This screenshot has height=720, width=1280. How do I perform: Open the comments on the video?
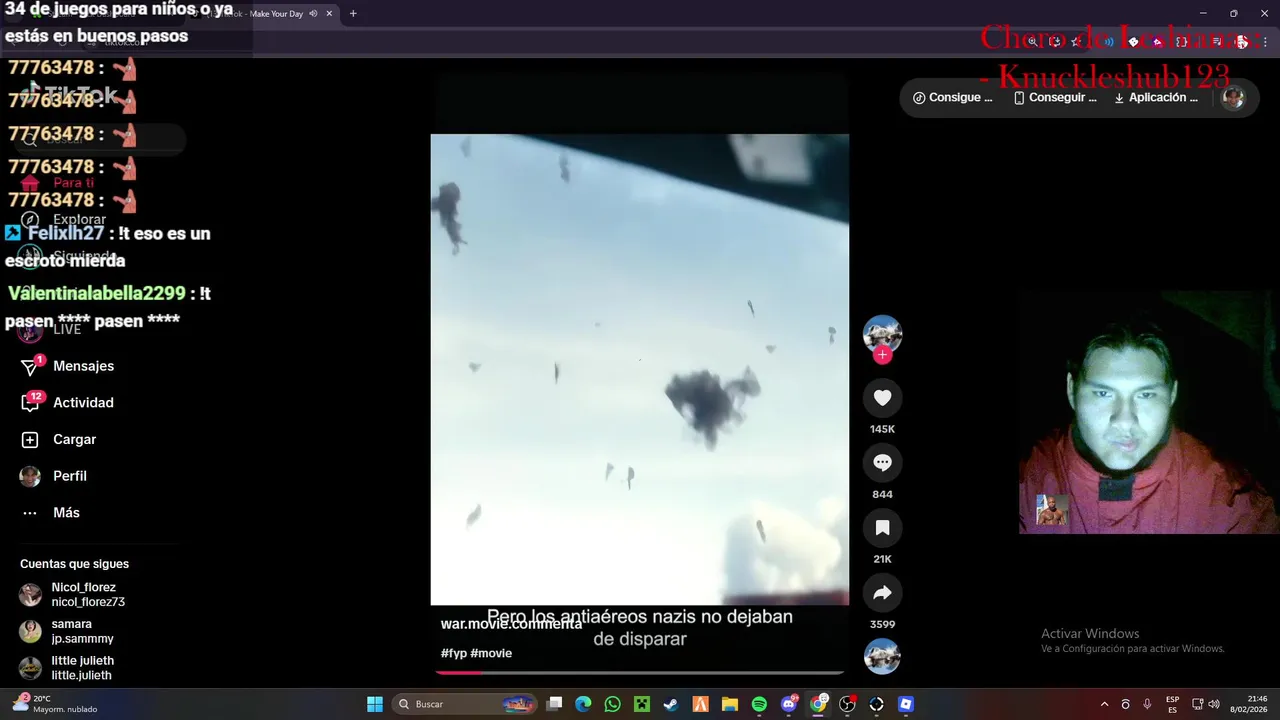pos(882,463)
